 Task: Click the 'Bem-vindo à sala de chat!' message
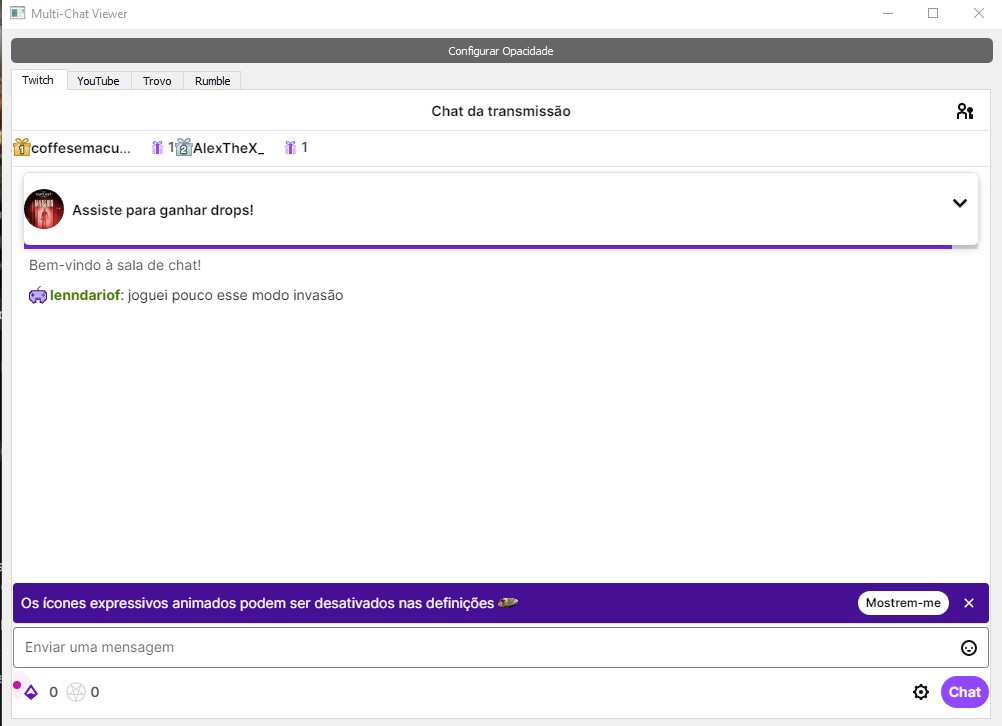(115, 265)
